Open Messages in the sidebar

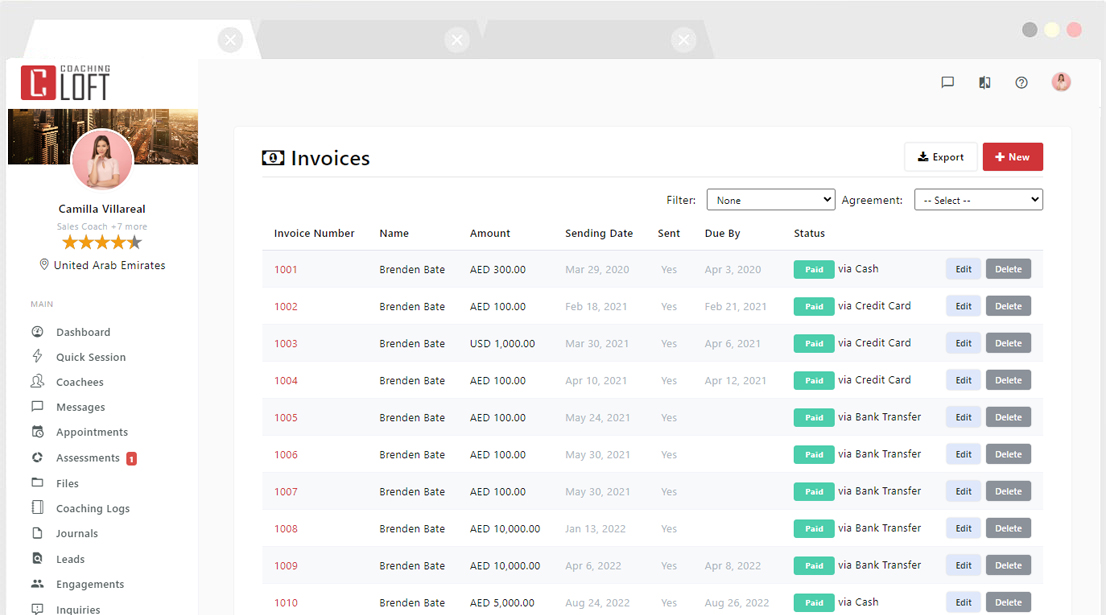pos(80,407)
